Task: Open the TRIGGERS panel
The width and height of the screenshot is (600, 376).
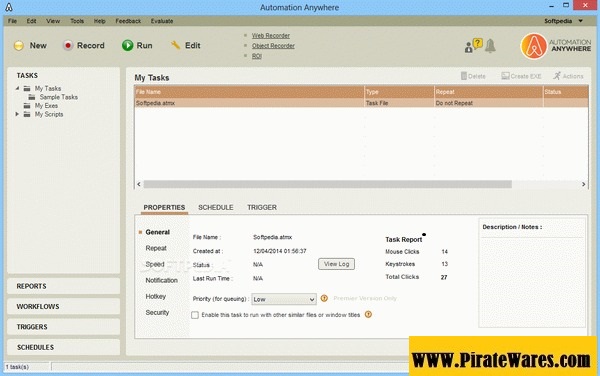Action: pyautogui.click(x=64, y=327)
